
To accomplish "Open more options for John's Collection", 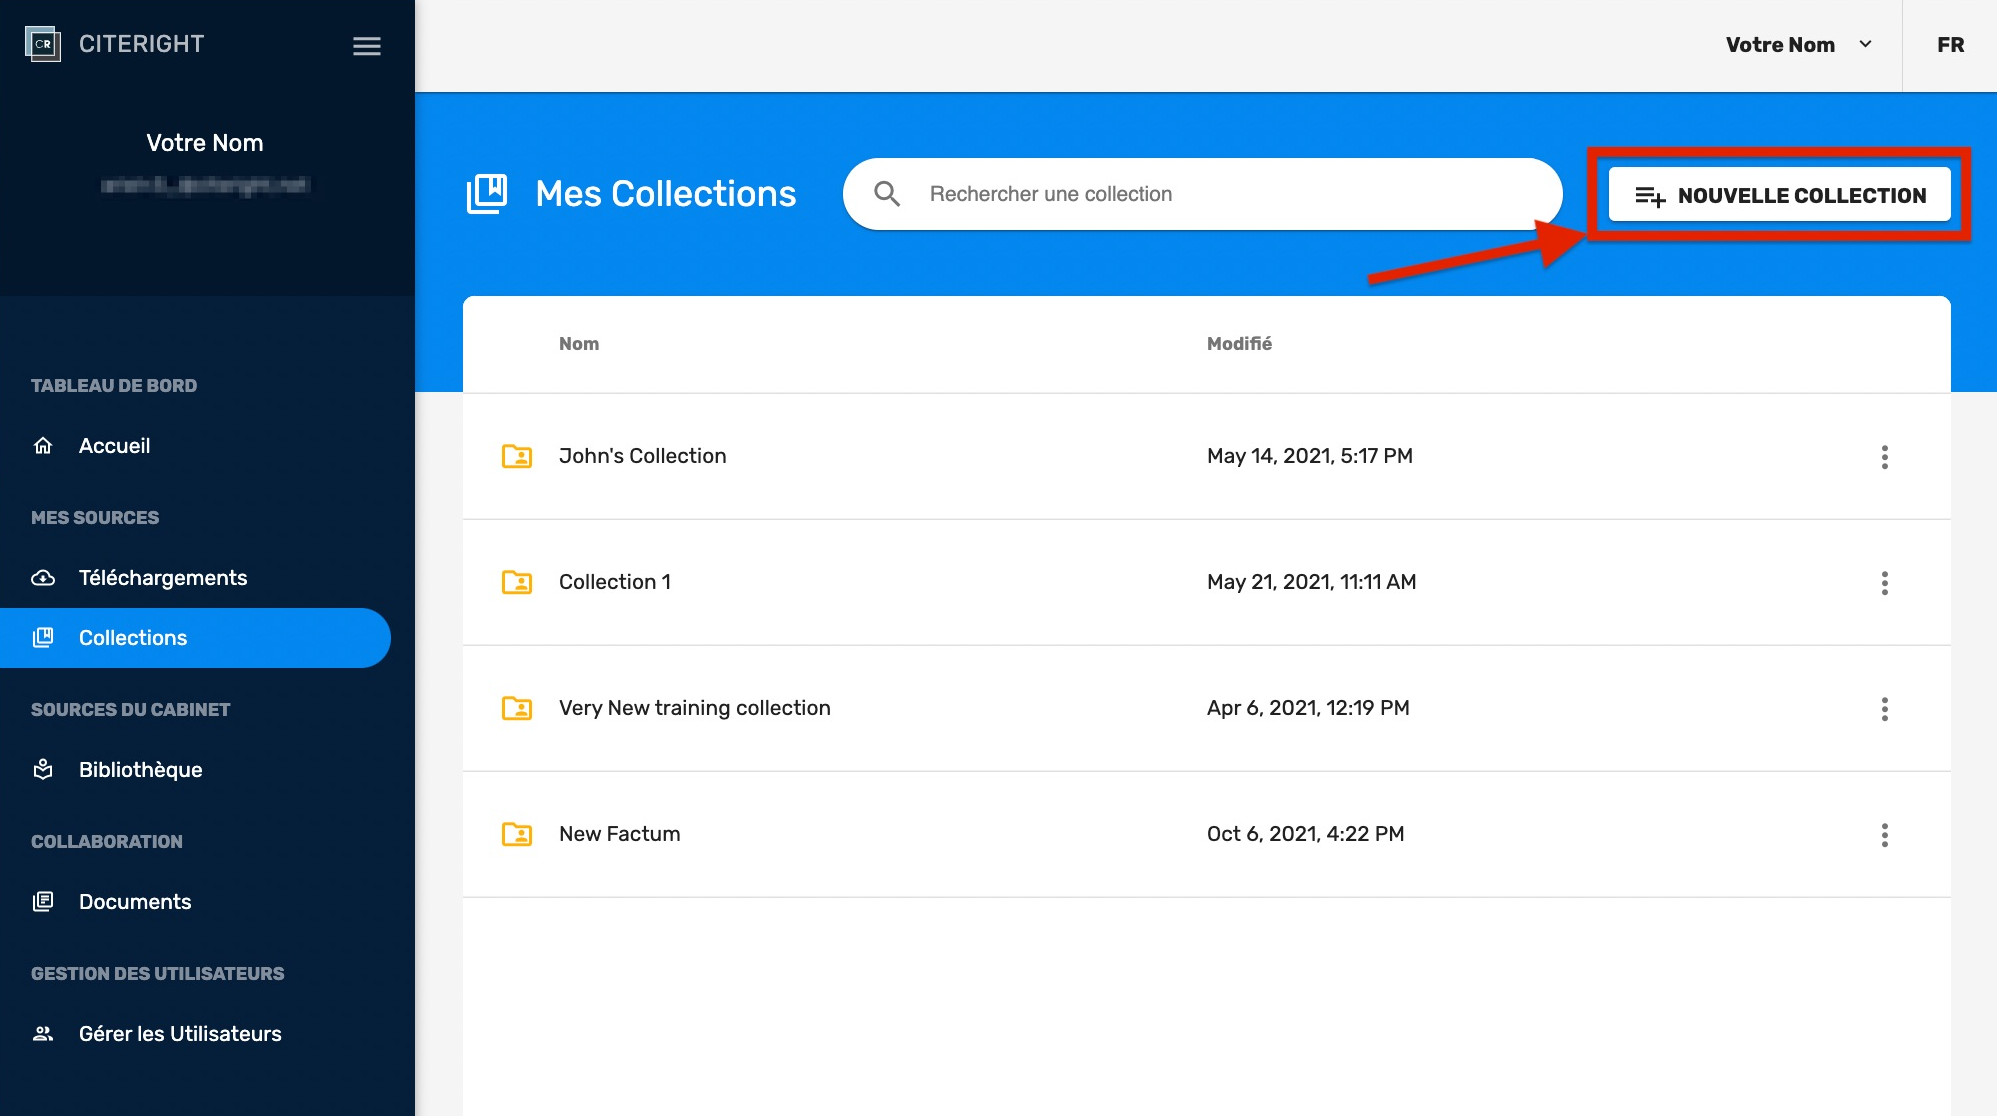I will 1885,457.
